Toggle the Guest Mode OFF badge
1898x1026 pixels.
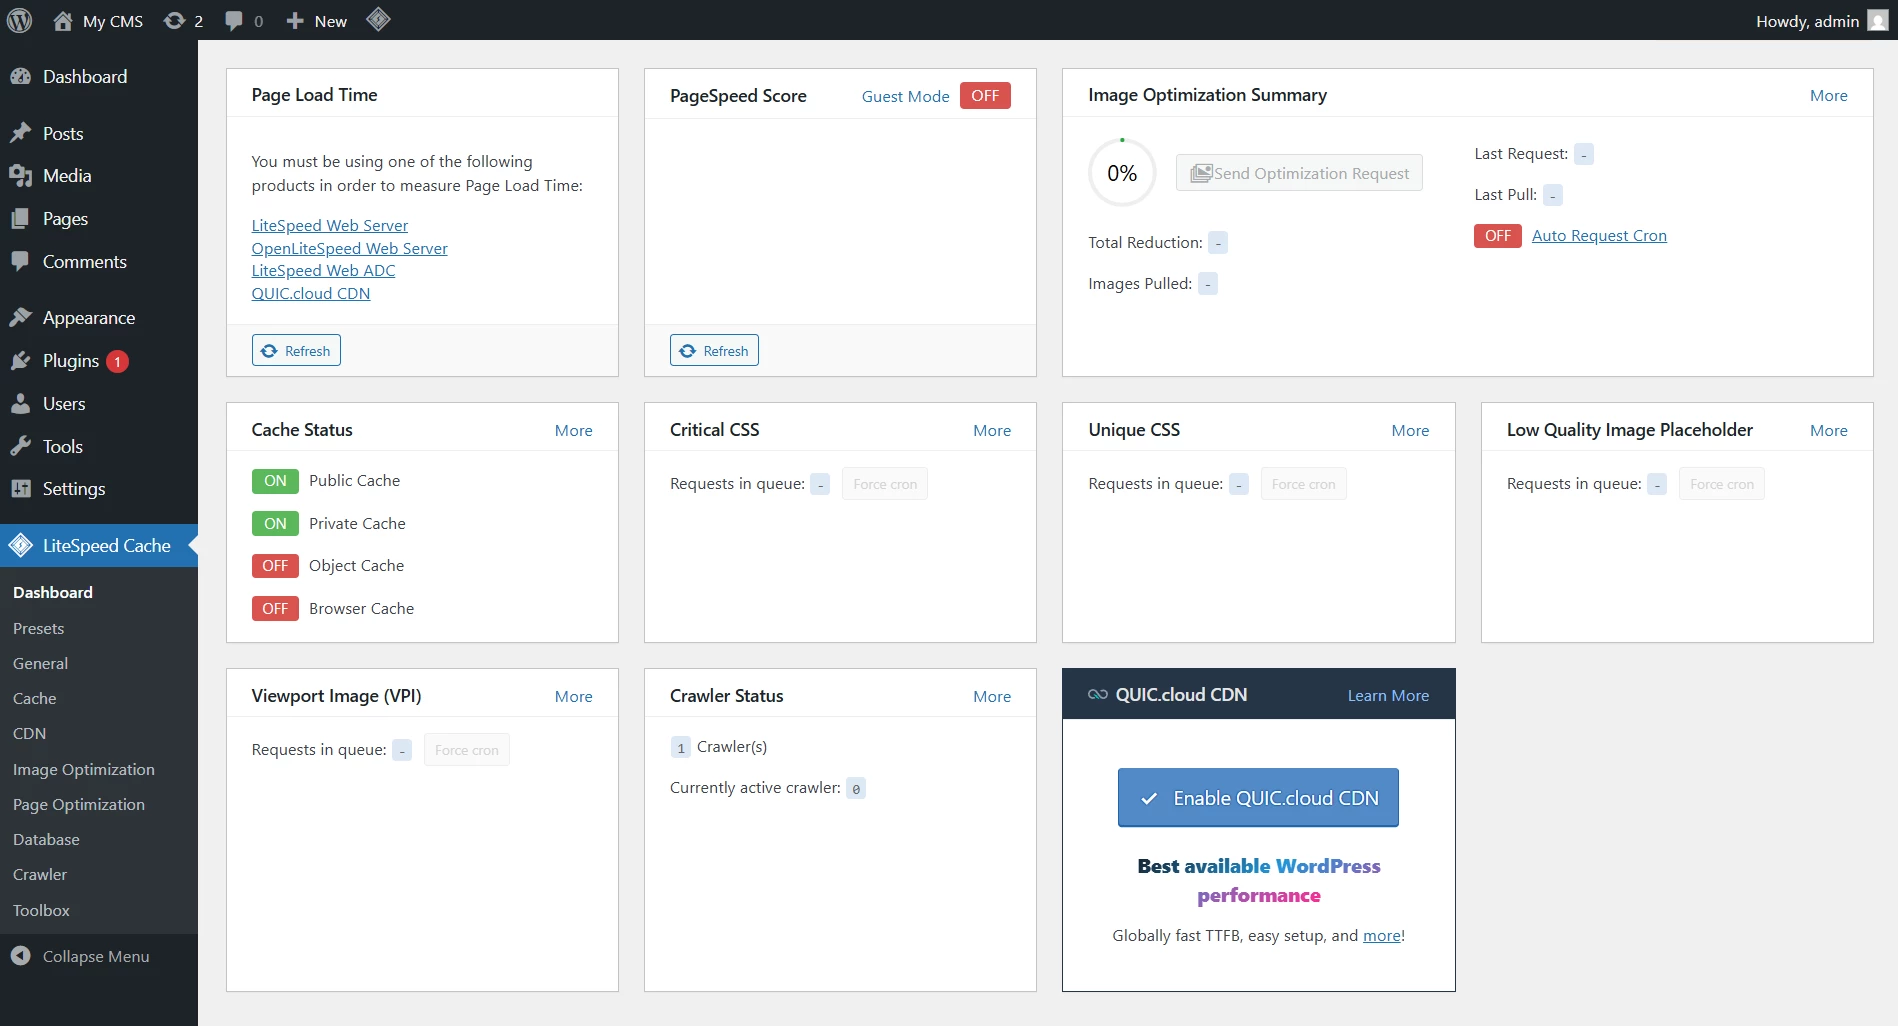(x=984, y=96)
